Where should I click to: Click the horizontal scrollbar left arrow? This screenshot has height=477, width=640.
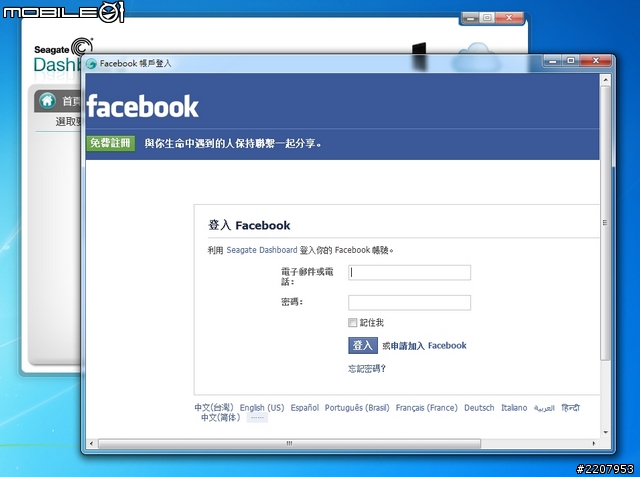coord(91,444)
